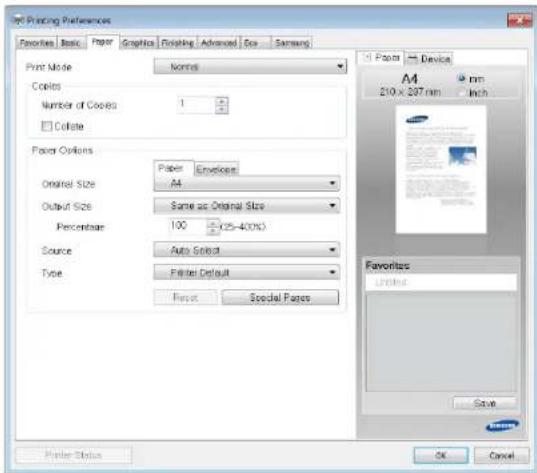Open the Basic tab
This screenshot has width=537, height=473.
tap(71, 43)
